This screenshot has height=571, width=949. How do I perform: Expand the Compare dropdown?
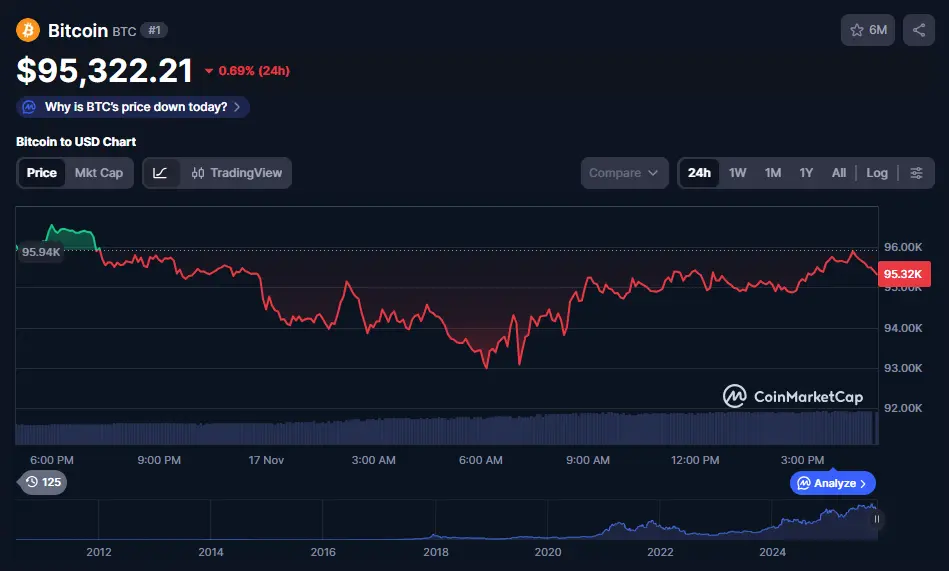click(x=625, y=173)
